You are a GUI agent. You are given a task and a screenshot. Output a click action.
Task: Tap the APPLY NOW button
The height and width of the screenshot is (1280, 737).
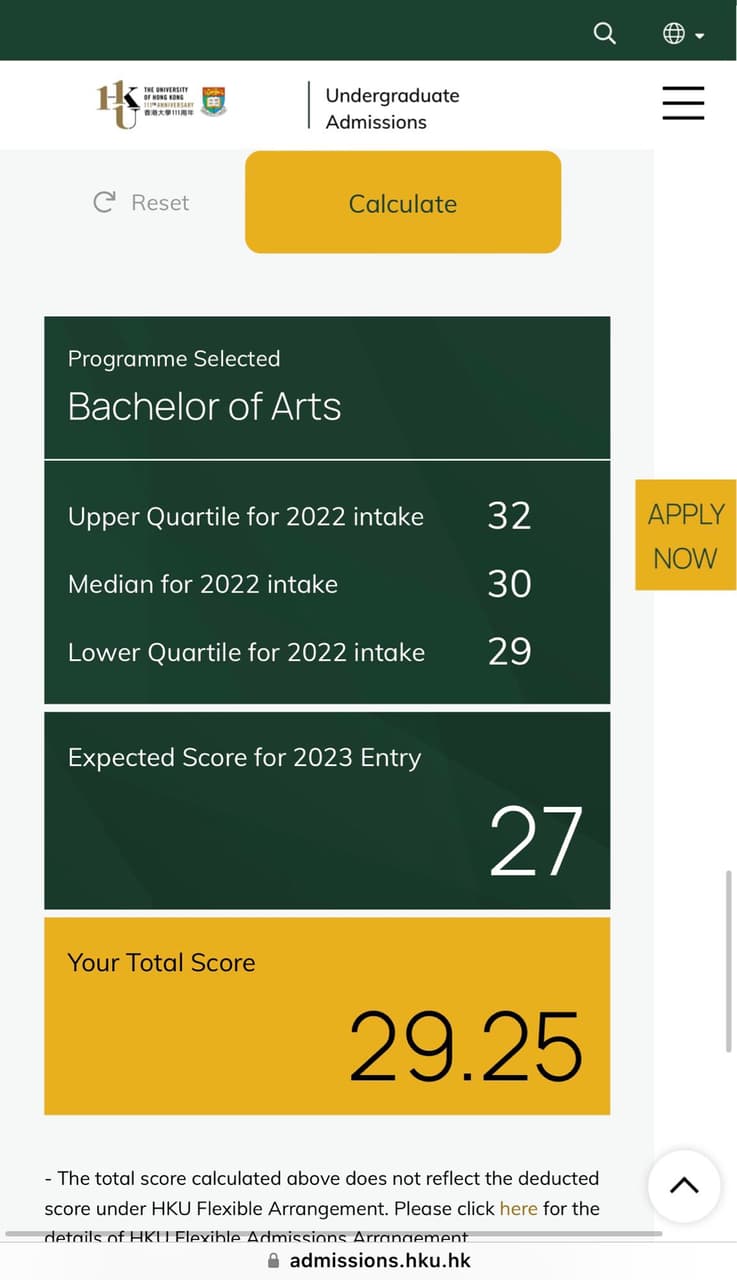coord(685,535)
